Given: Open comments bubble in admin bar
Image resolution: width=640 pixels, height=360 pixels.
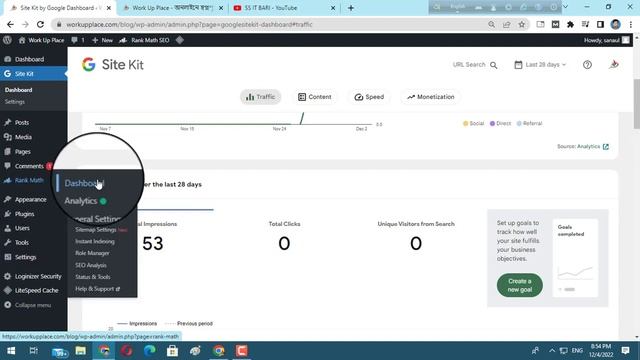Looking at the screenshot, I should (78, 40).
